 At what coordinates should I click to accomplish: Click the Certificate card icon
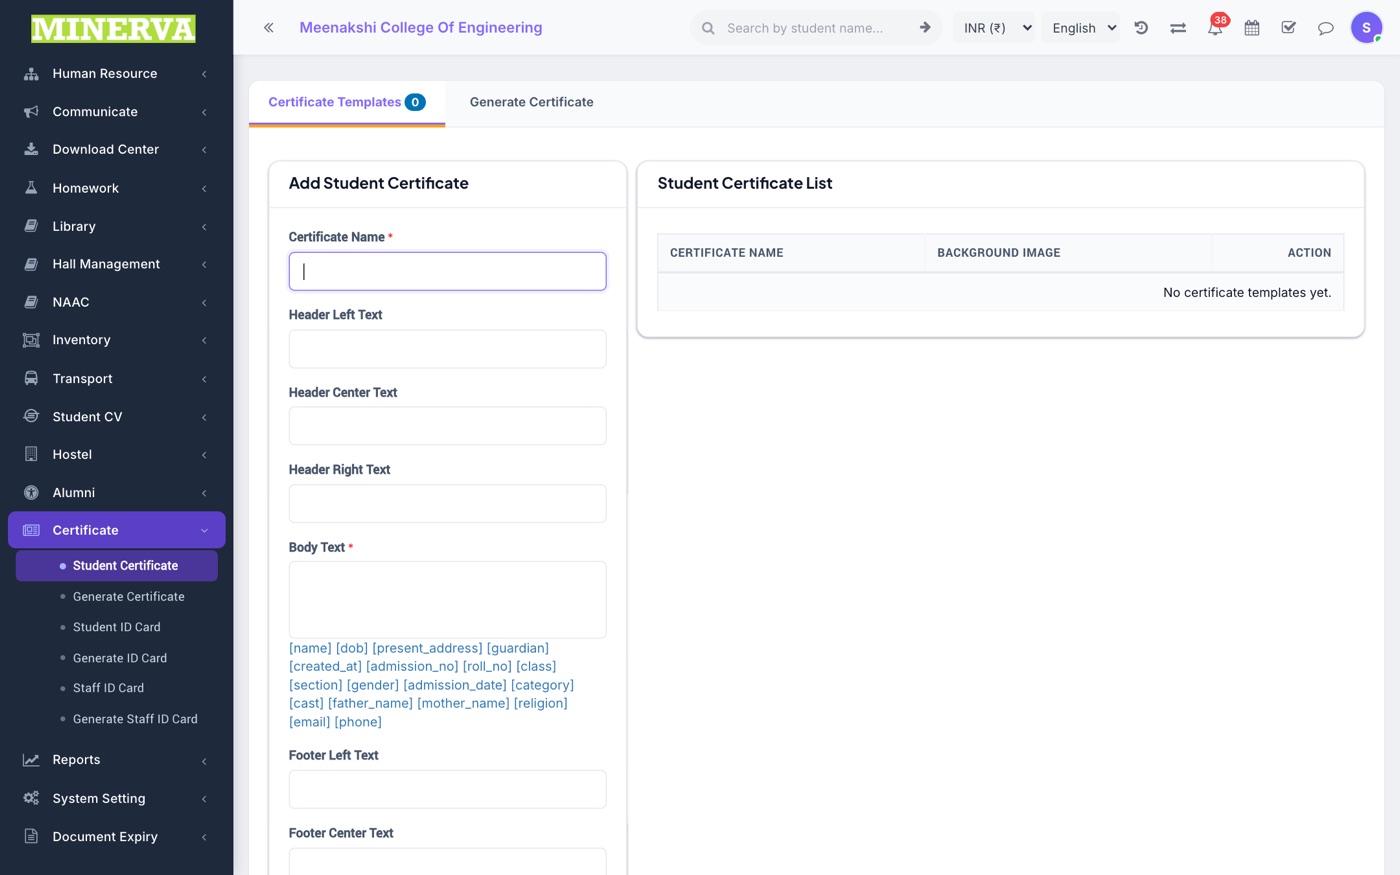[x=31, y=531]
